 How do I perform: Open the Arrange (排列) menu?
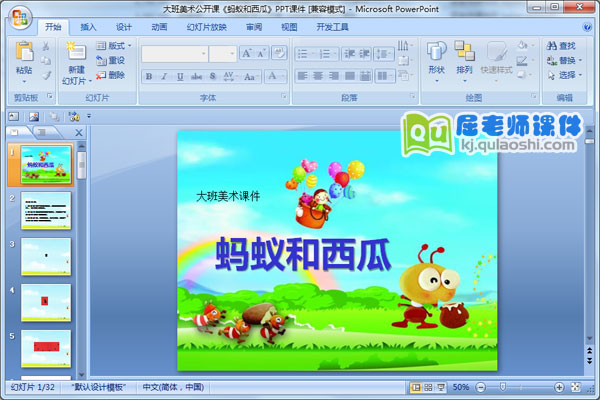click(464, 61)
